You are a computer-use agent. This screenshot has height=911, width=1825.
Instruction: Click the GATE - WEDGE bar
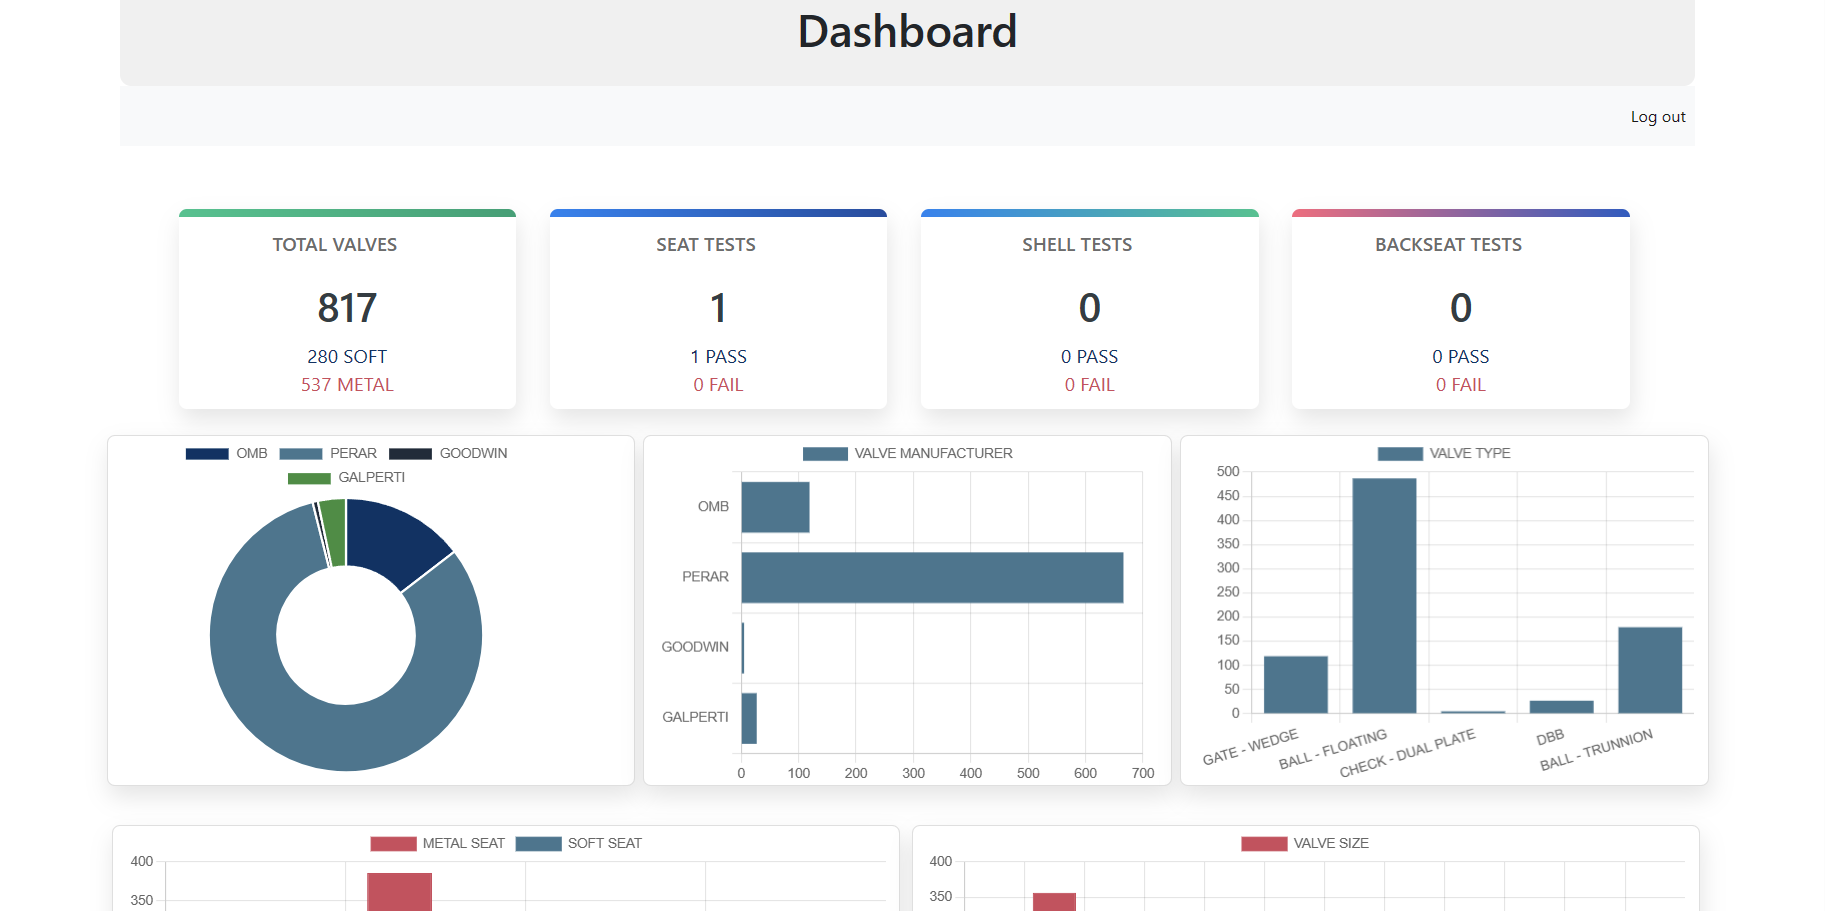click(x=1295, y=685)
